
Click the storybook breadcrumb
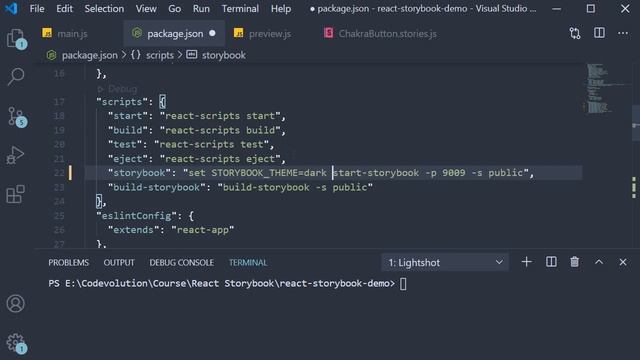(x=223, y=55)
